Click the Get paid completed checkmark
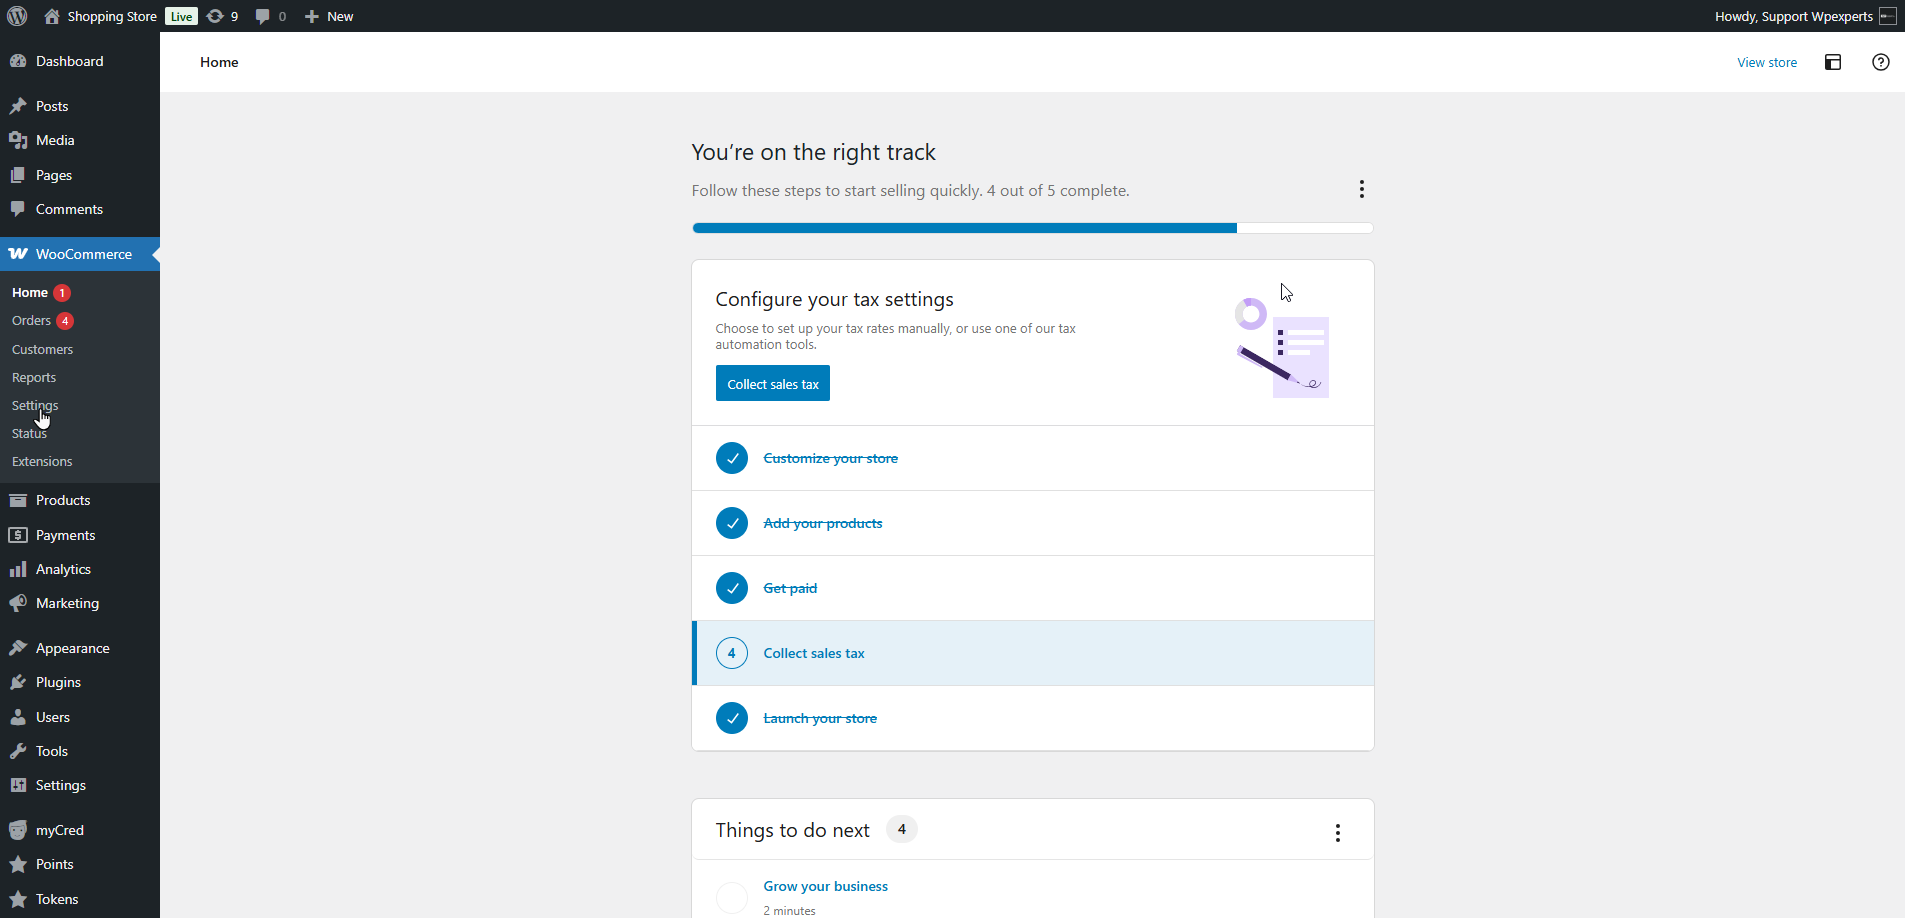Screen dimensions: 1905x918 pyautogui.click(x=732, y=588)
